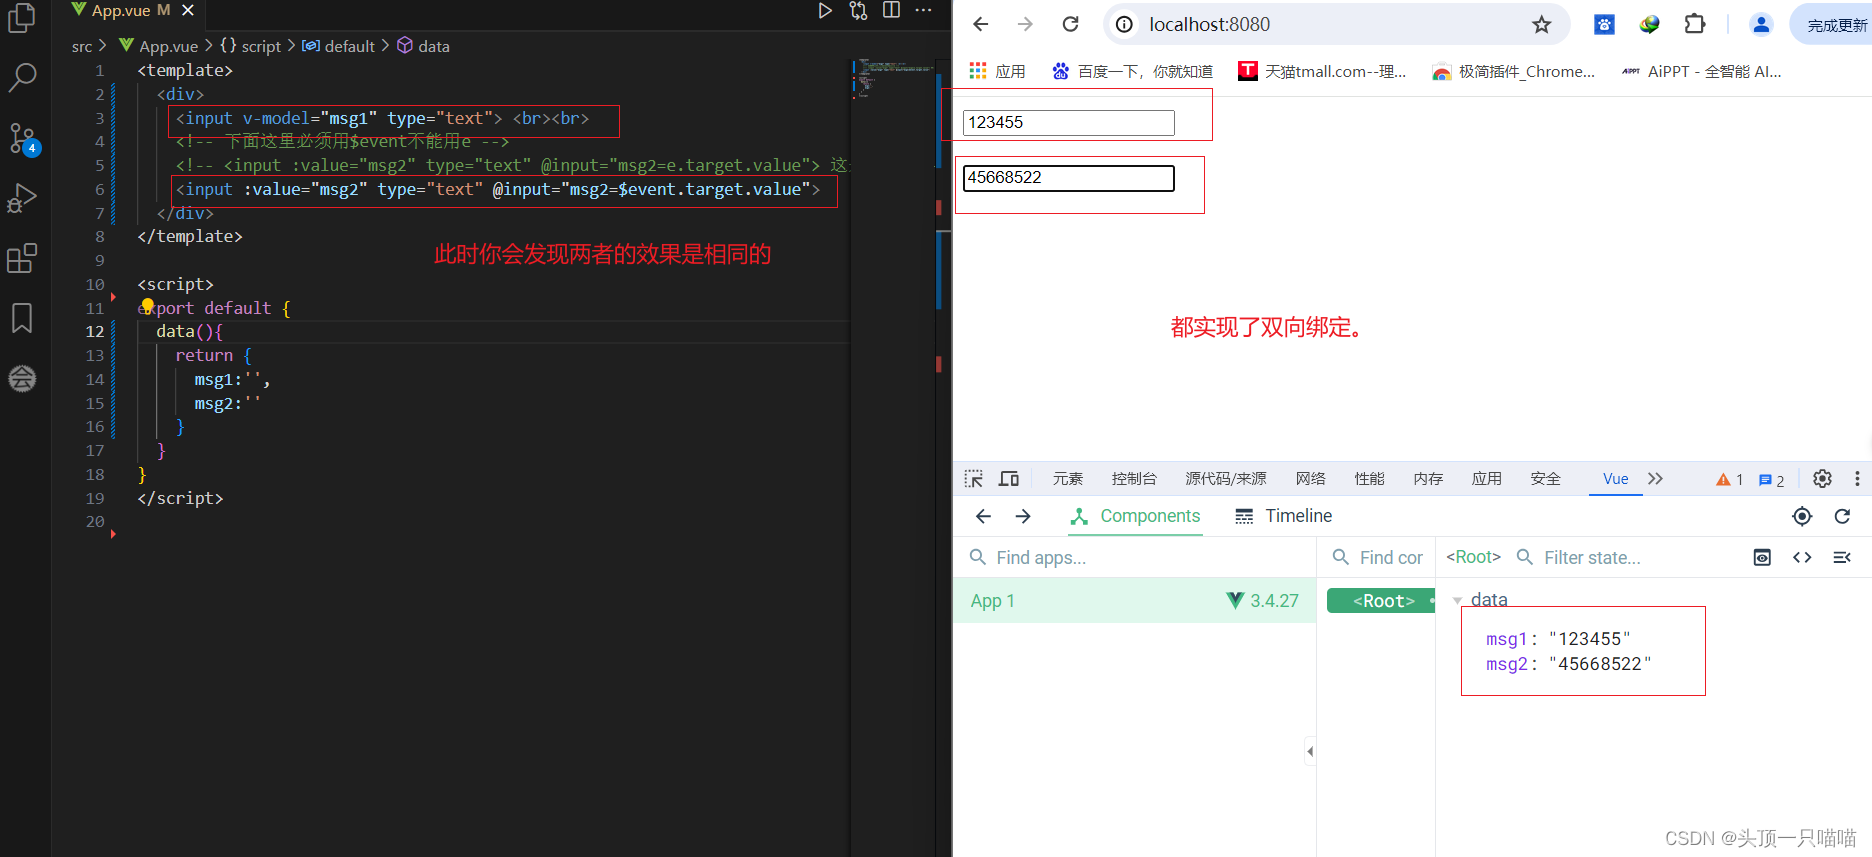Image resolution: width=1872 pixels, height=857 pixels.
Task: Open the AiPPT bookmark
Action: [x=1701, y=71]
